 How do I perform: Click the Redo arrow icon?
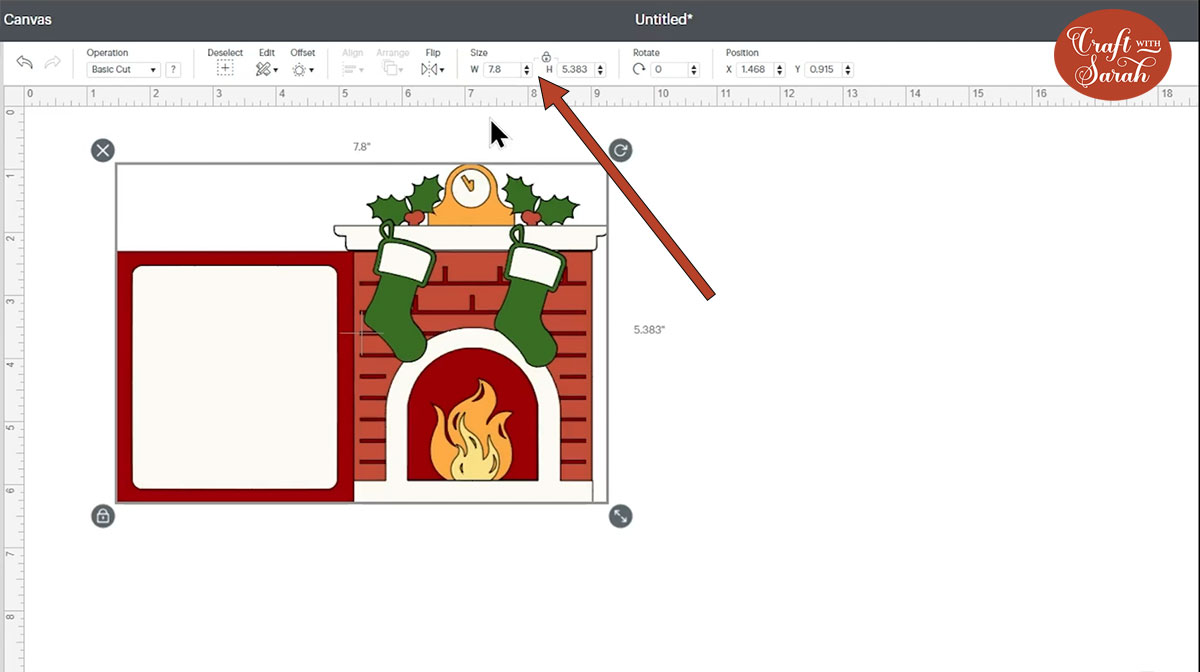(52, 62)
